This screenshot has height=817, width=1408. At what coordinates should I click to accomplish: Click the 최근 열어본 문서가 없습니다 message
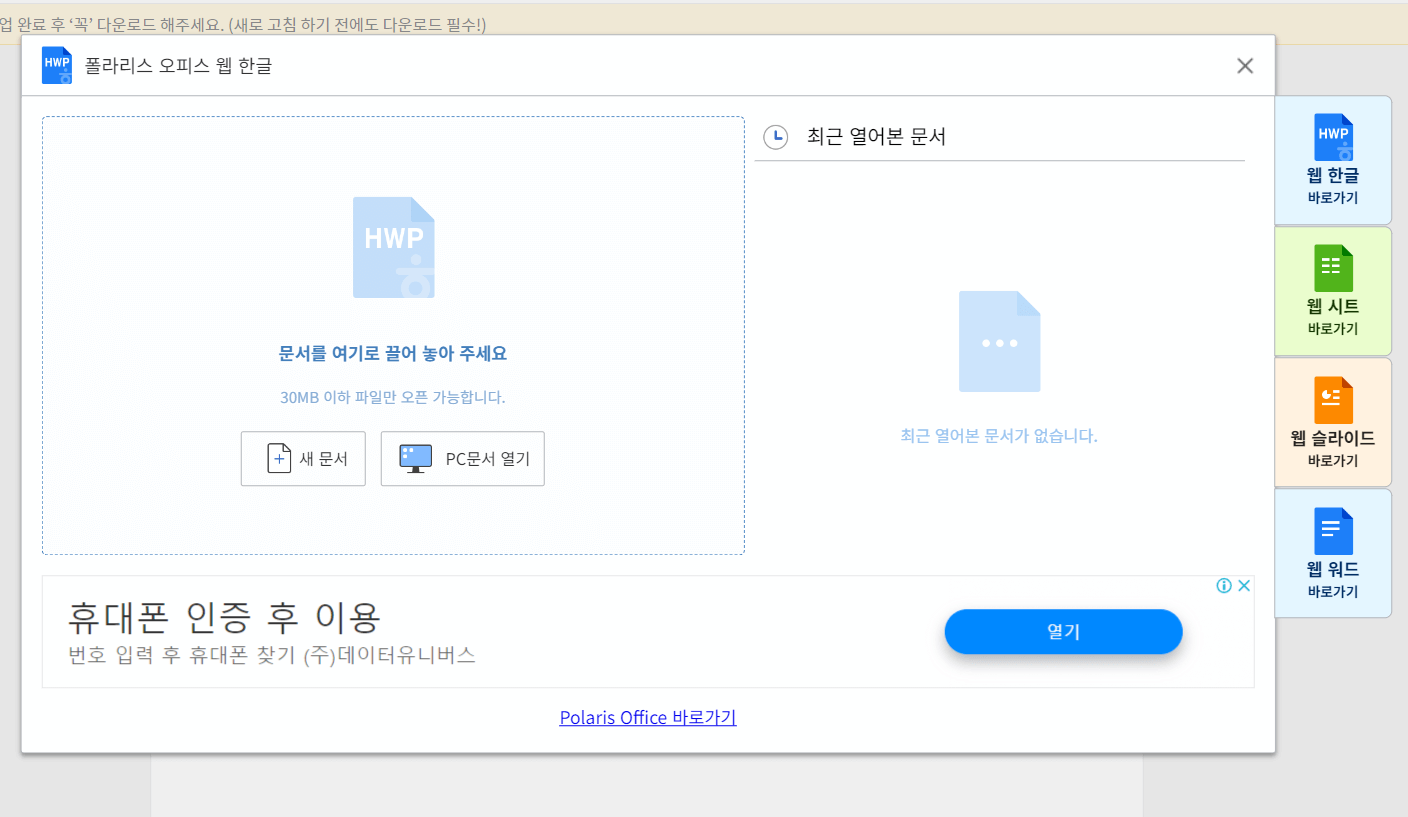point(999,436)
